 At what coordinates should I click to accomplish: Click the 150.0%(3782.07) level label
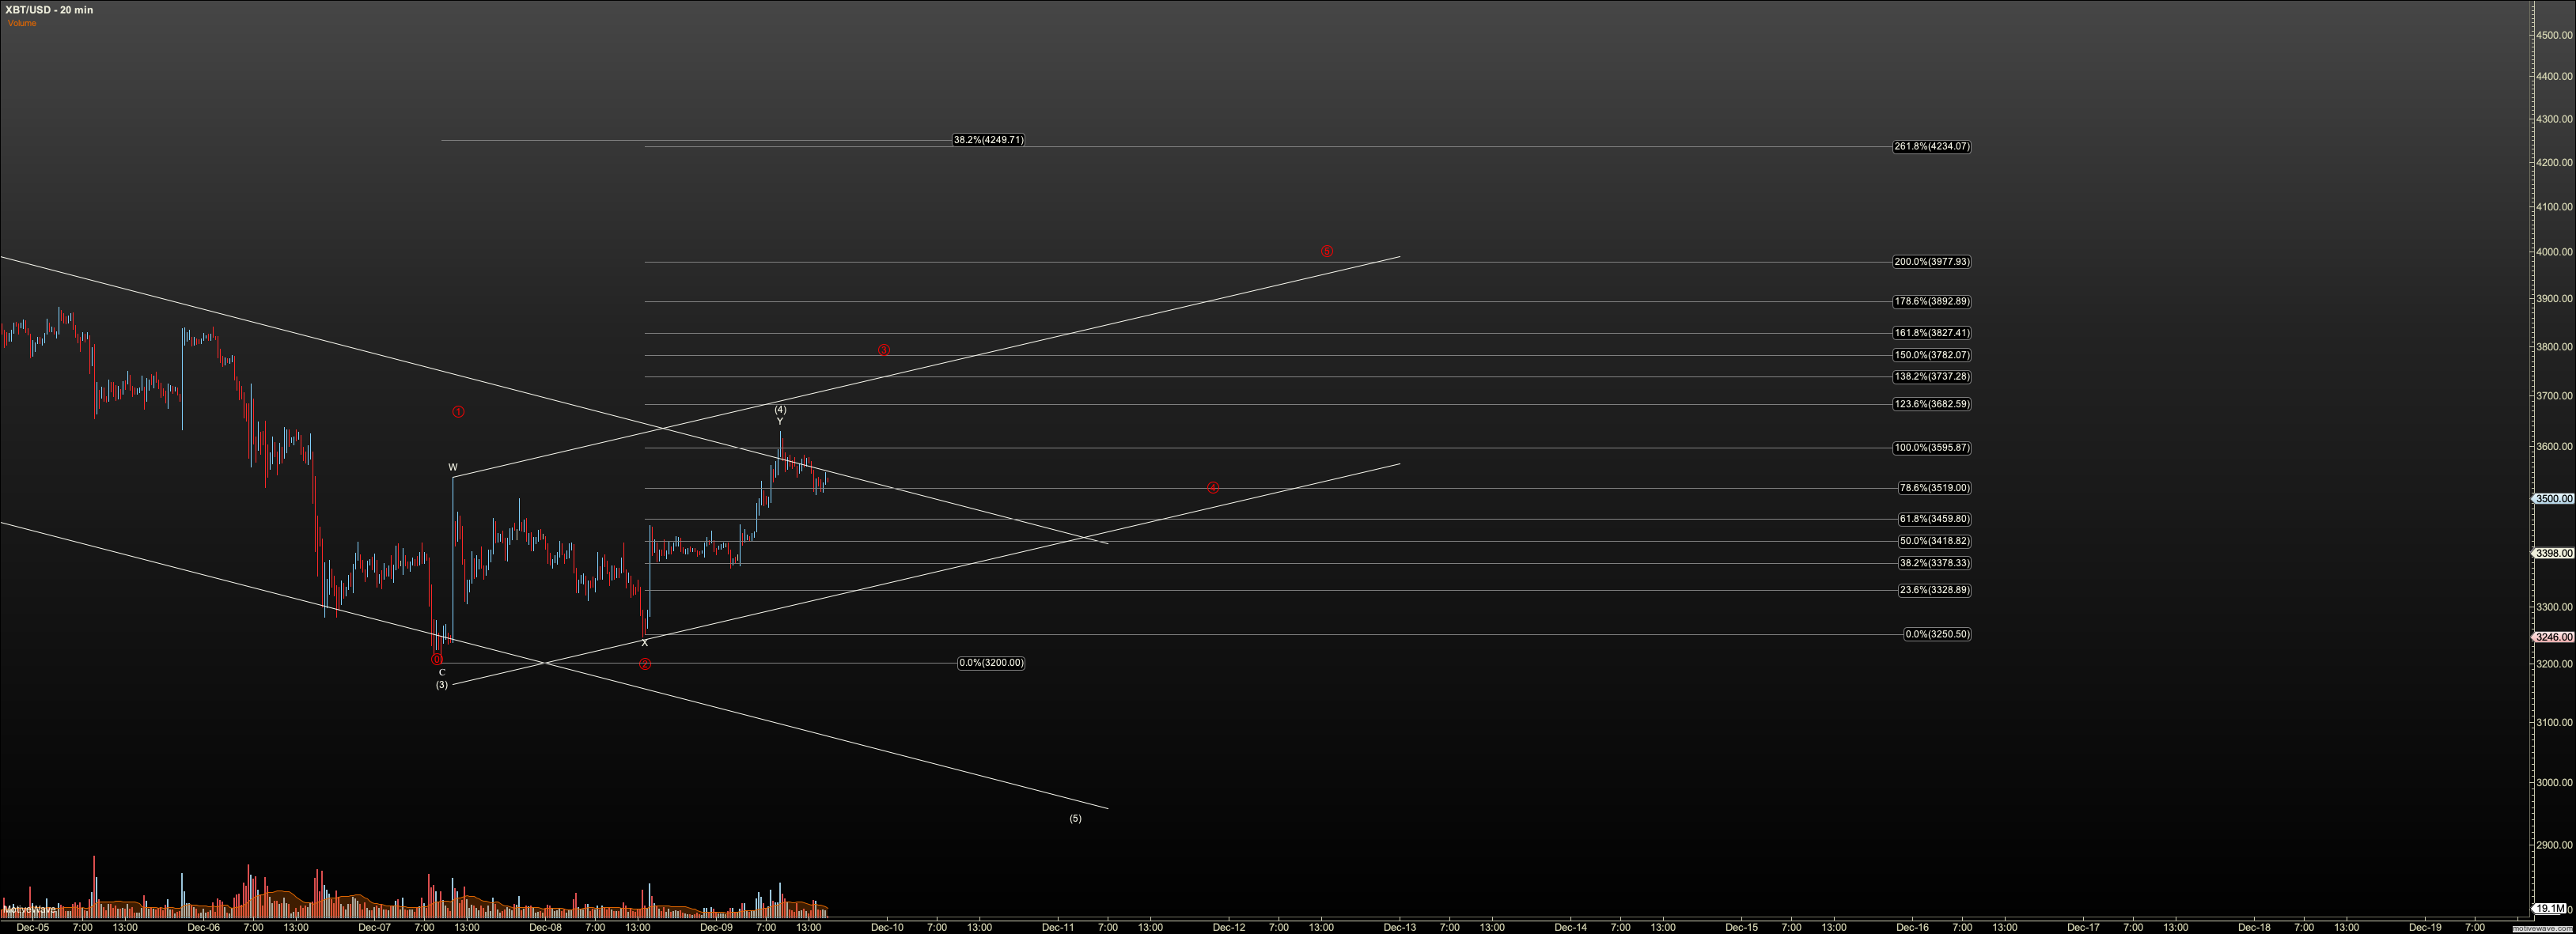point(1931,355)
